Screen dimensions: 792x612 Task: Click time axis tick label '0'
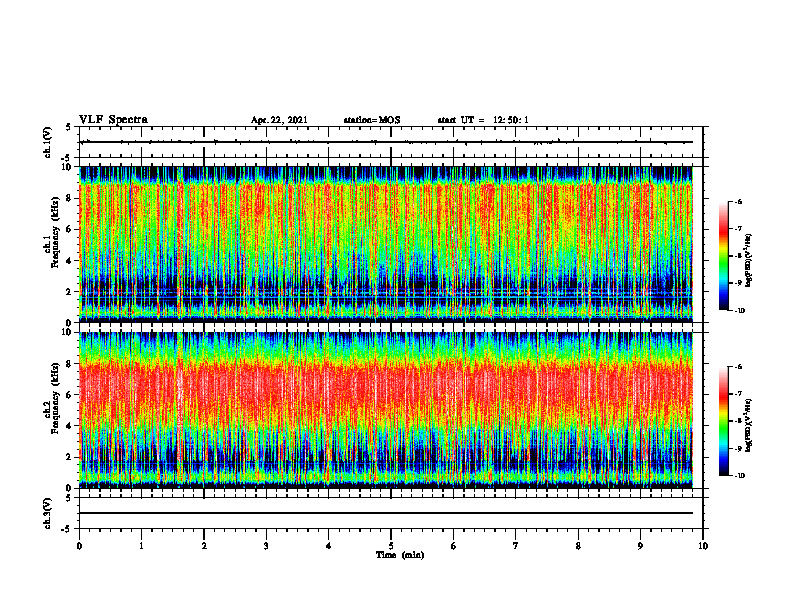[79, 546]
